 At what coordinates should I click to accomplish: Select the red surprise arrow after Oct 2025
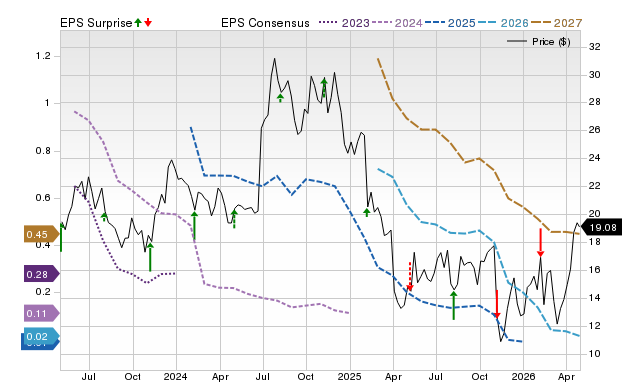(x=497, y=304)
